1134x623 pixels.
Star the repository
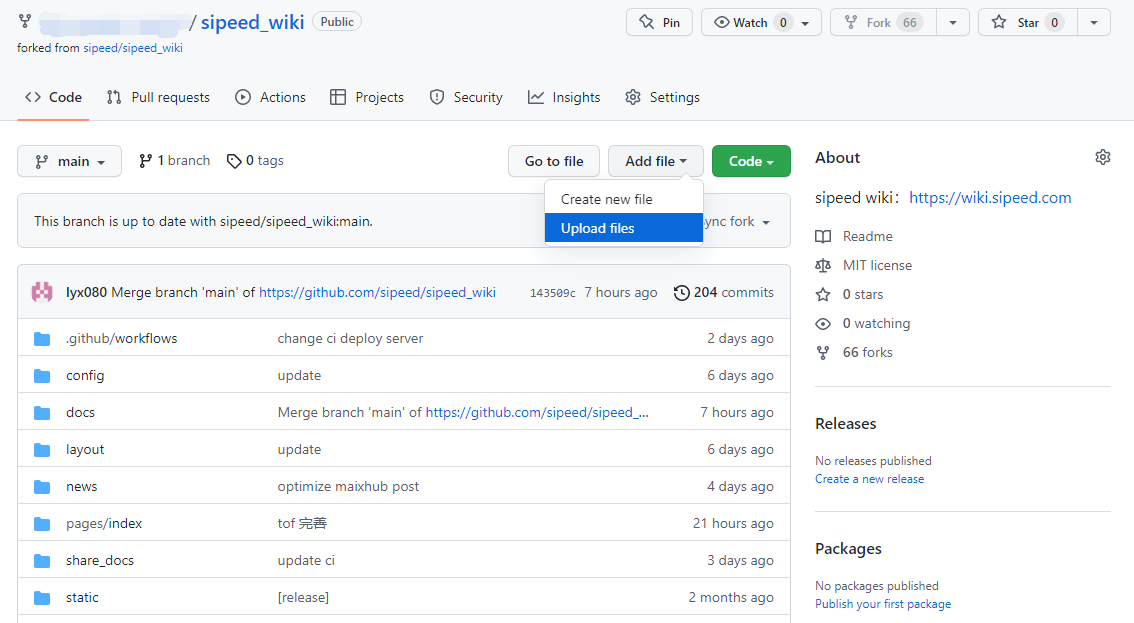(1028, 22)
